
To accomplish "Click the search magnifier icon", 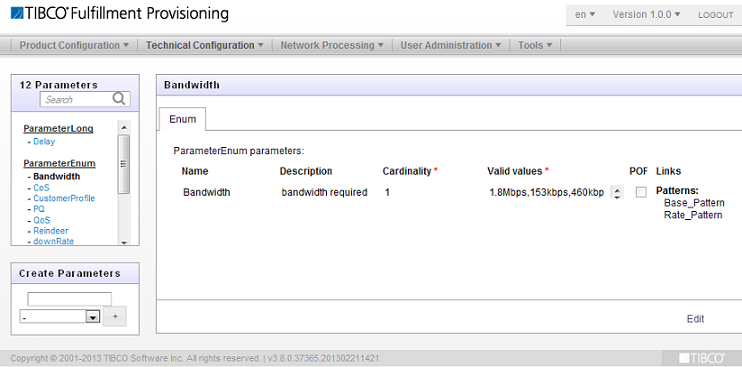I will click(x=119, y=99).
